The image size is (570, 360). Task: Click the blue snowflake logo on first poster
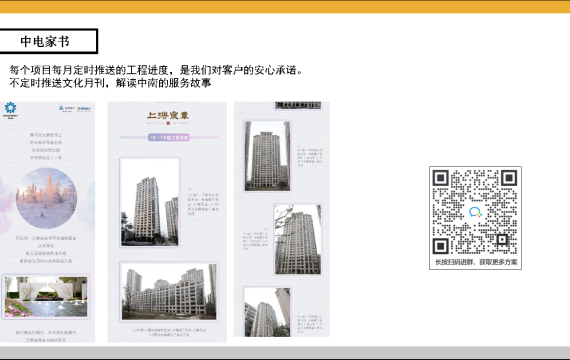tap(11, 108)
